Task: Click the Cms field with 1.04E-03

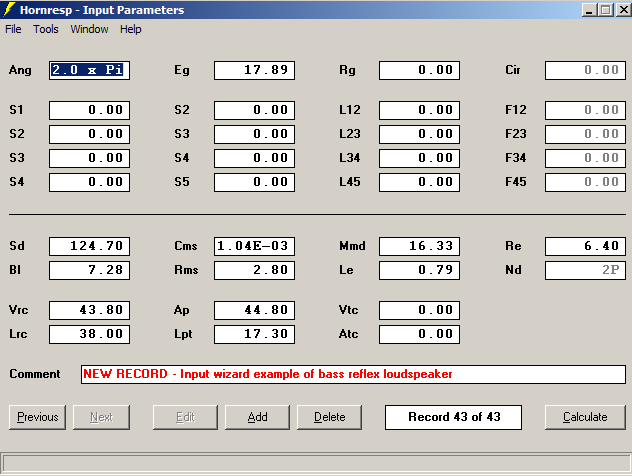Action: (254, 246)
